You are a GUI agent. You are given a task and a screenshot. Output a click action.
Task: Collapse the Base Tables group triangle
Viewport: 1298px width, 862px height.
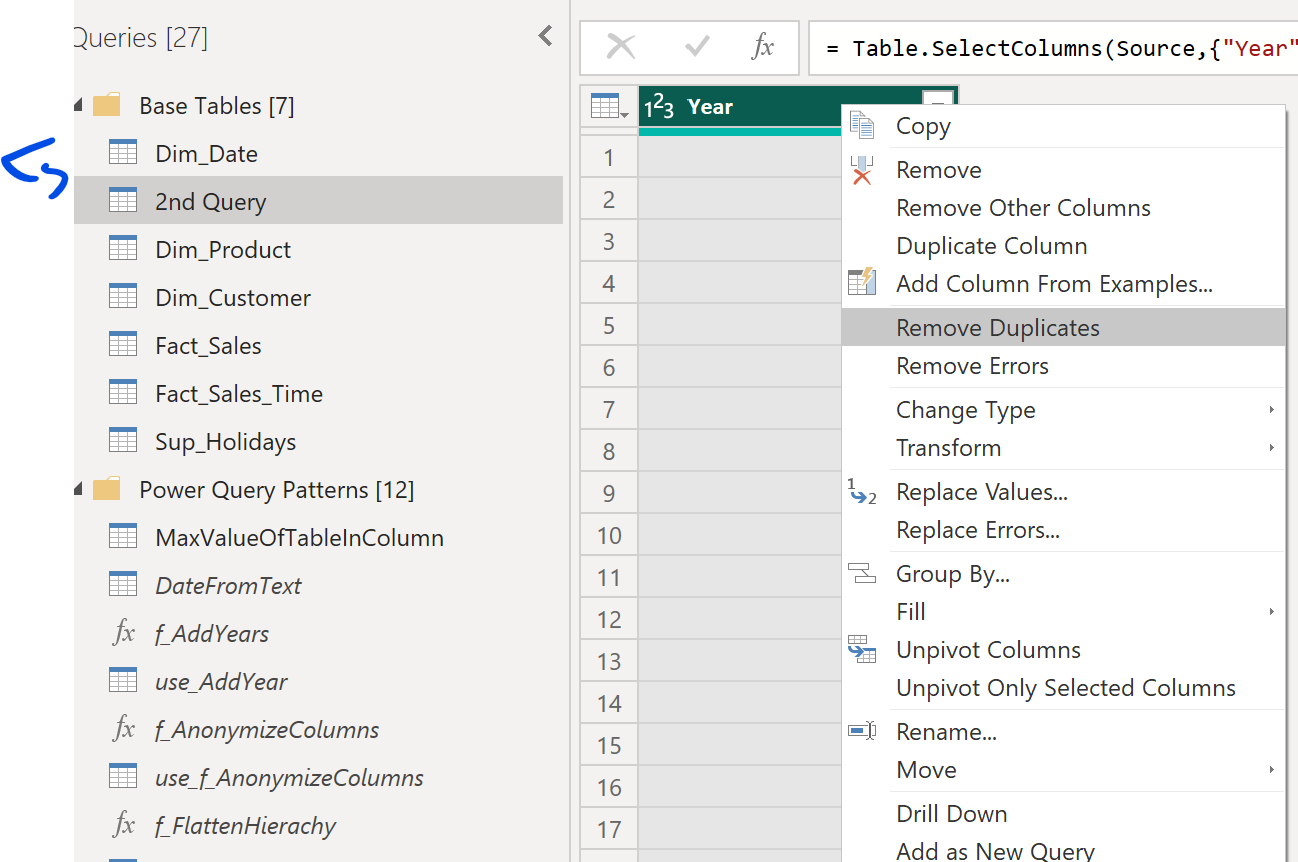tap(79, 106)
